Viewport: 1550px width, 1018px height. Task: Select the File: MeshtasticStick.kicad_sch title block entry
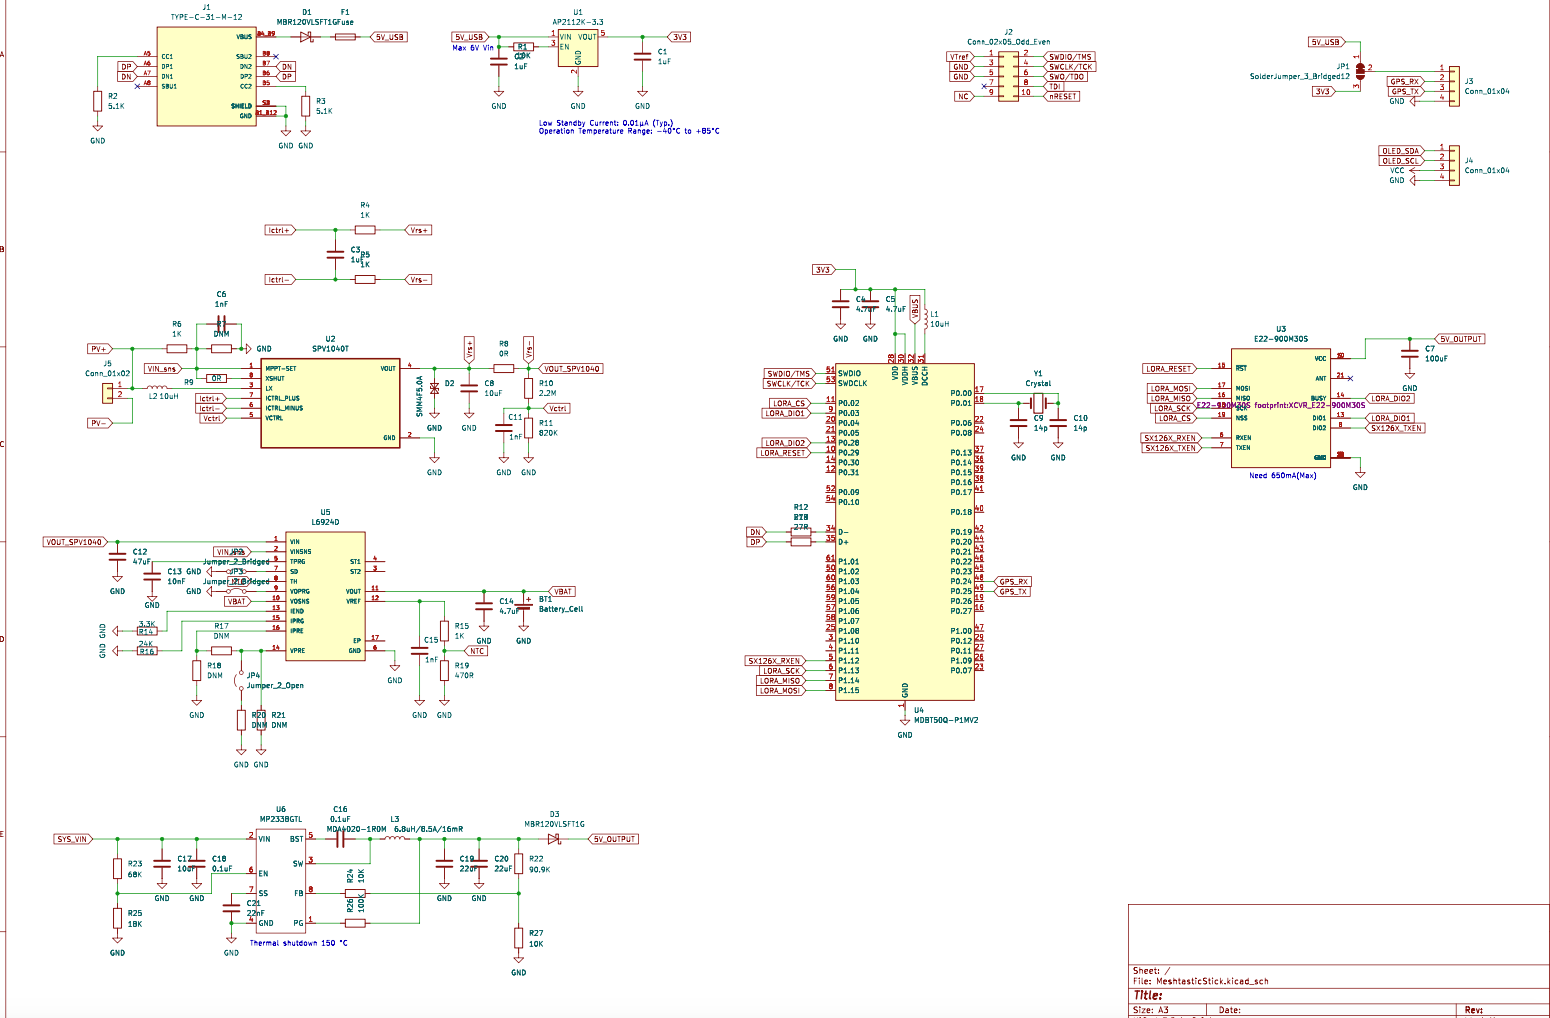[x=1200, y=981]
